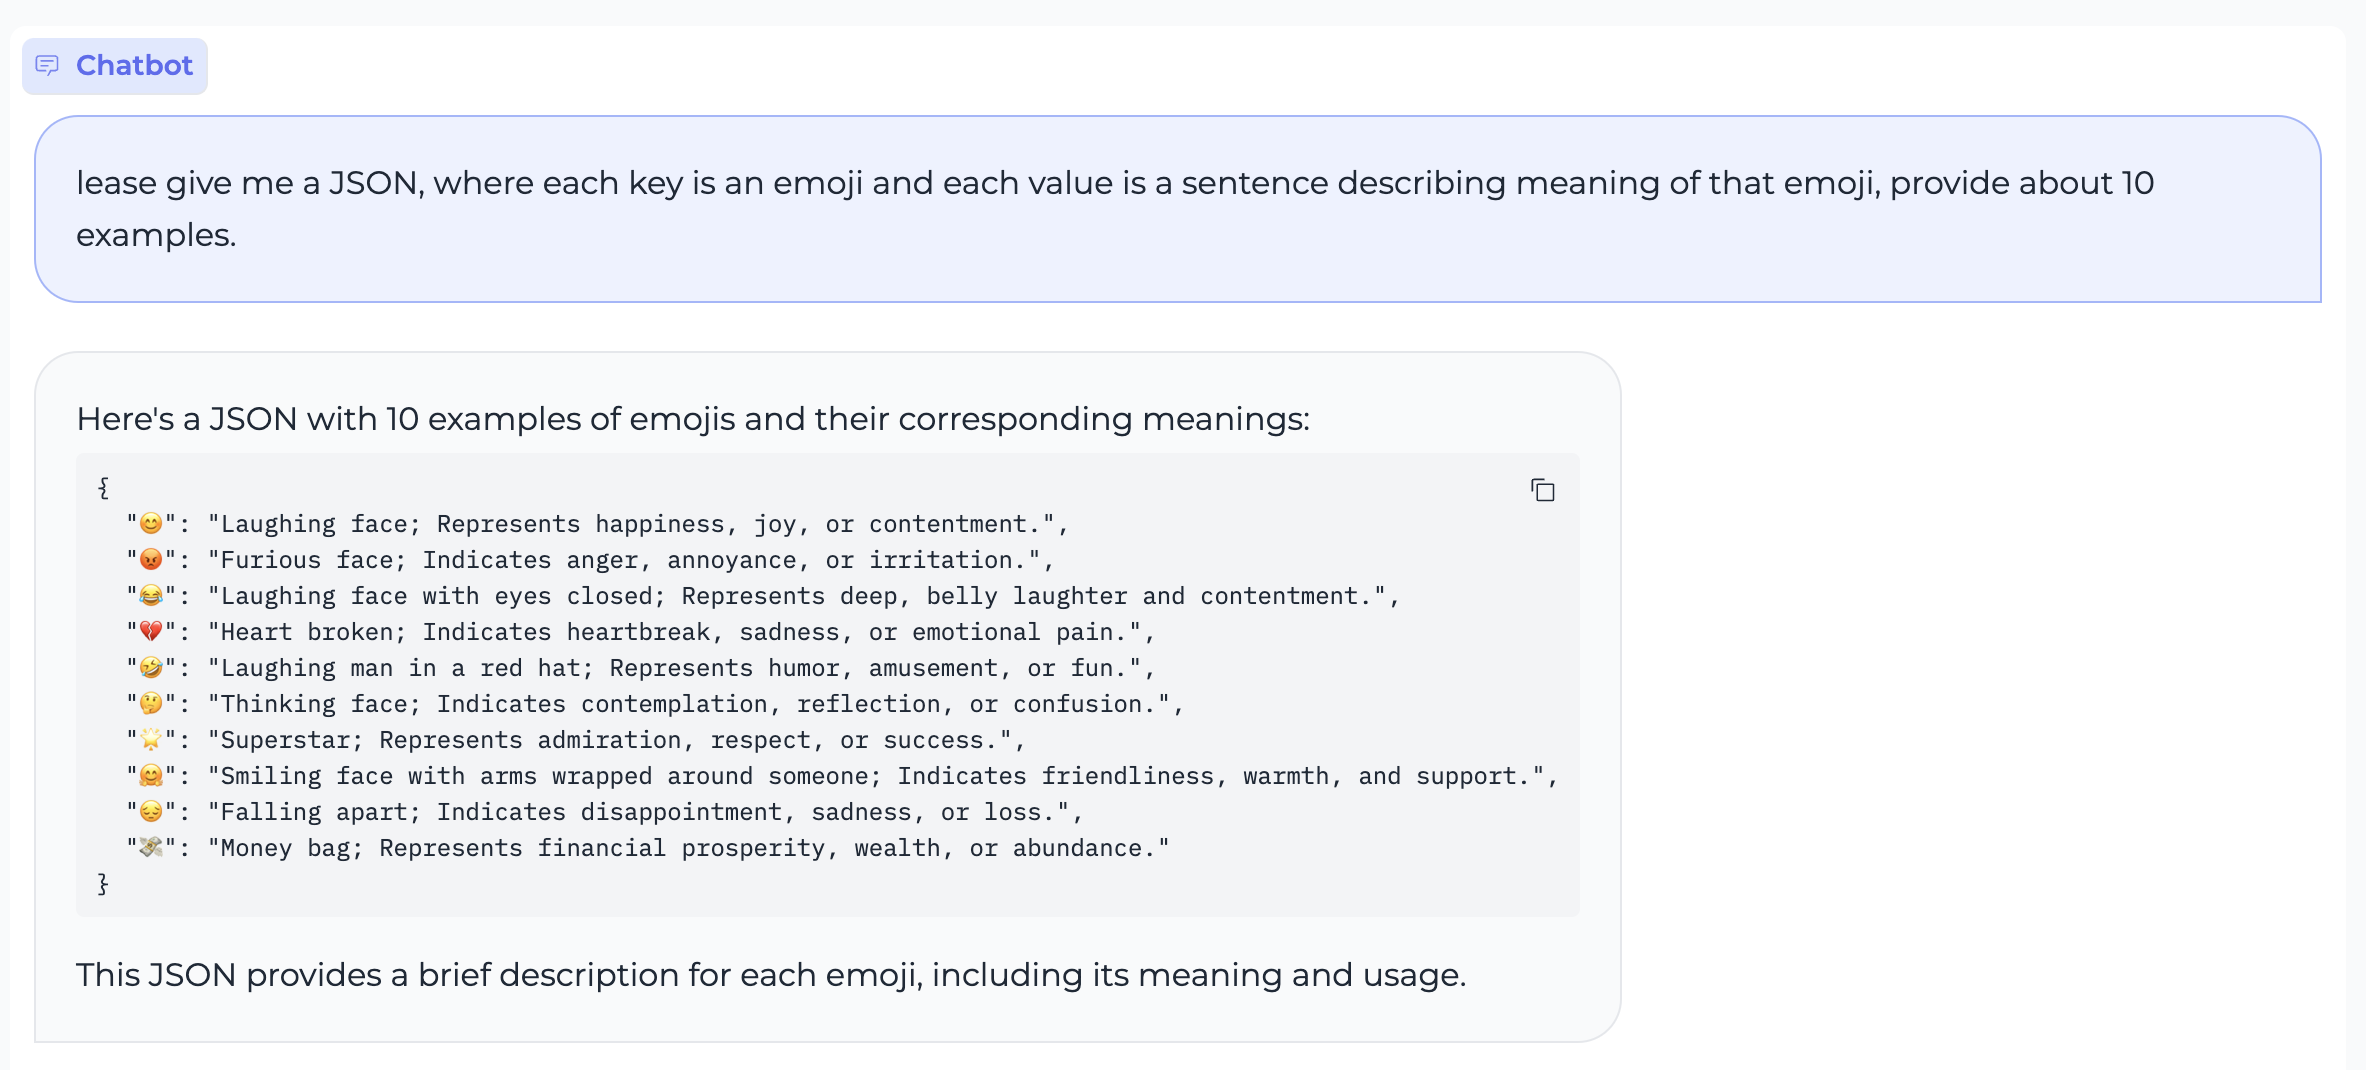This screenshot has width=2366, height=1070.
Task: Click the smiling face emoji key
Action: pos(151,524)
